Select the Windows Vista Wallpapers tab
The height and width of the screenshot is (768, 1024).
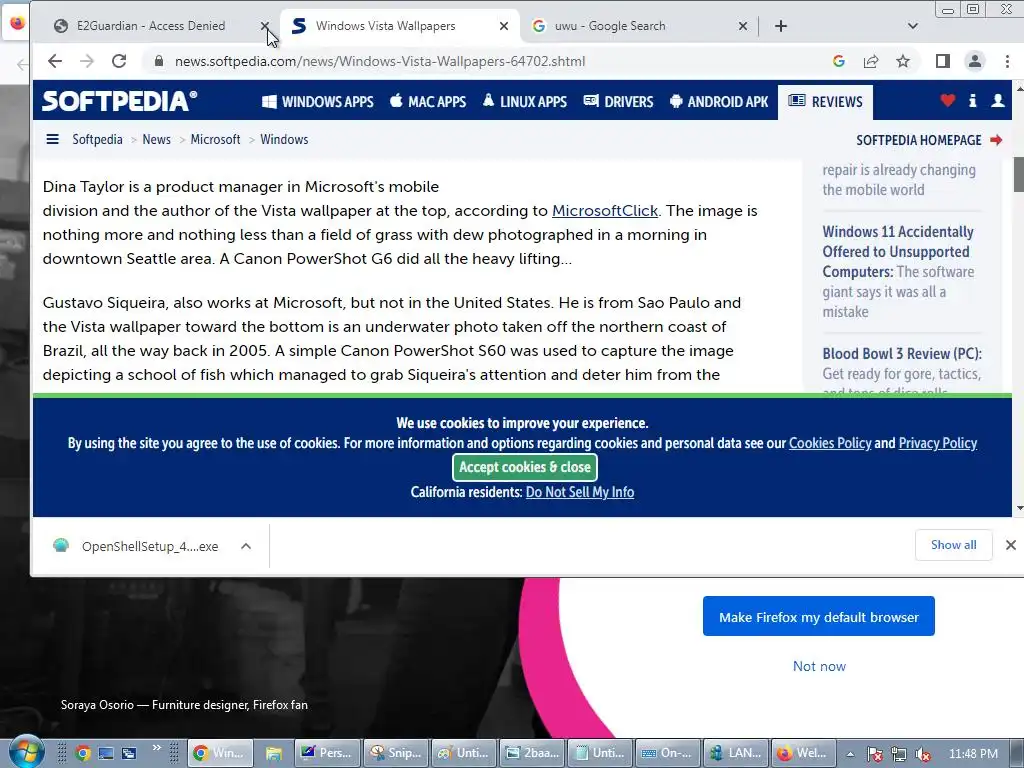click(385, 26)
